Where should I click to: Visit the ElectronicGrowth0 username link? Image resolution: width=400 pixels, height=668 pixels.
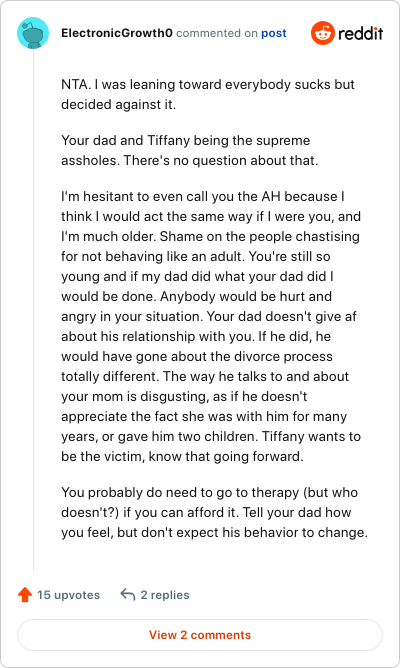[117, 33]
